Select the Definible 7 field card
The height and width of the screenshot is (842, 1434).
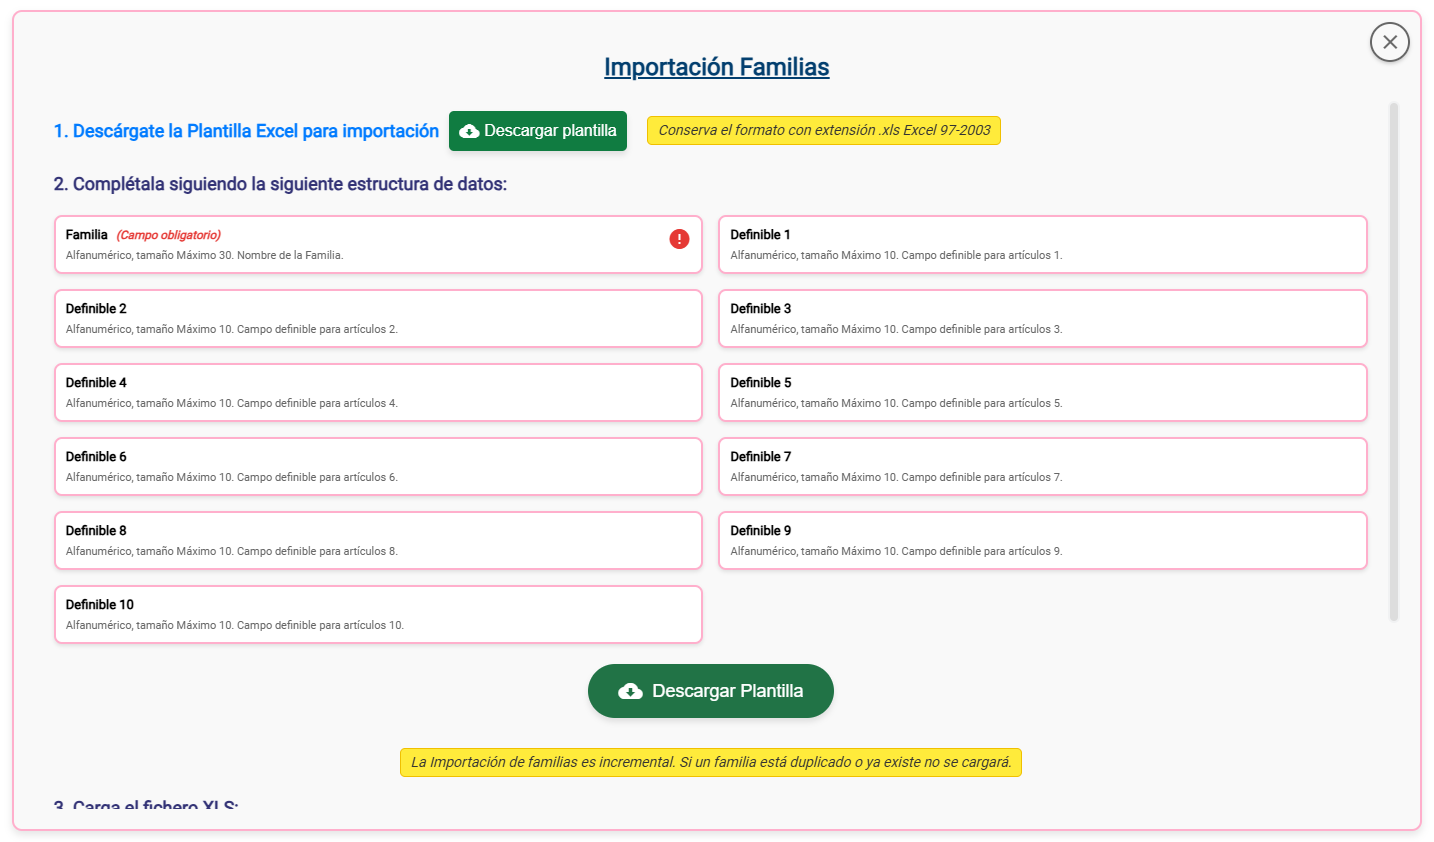[x=1043, y=466]
